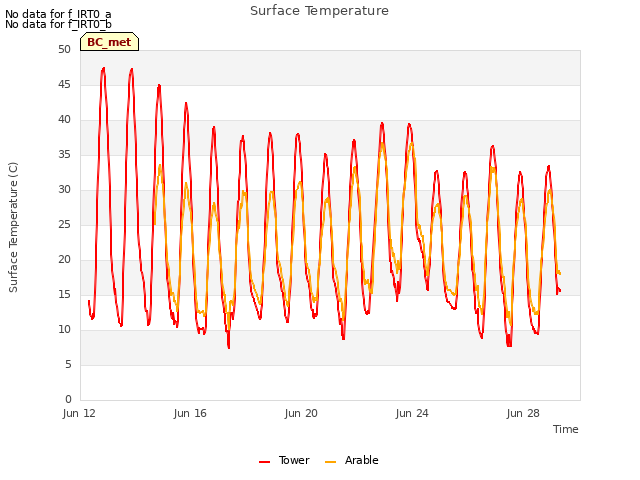Image resolution: width=640 pixels, height=480 pixels.
Task: Click the Jun 20 x-axis tick label
Action: pos(301,413)
